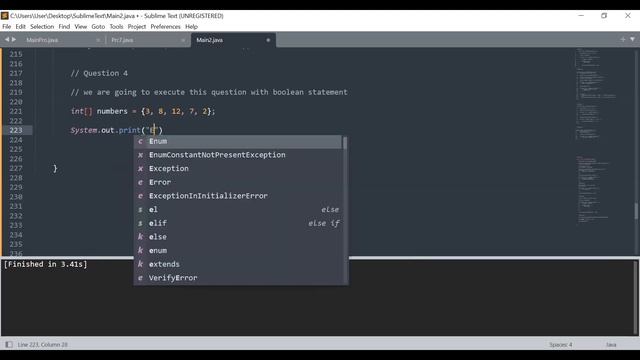Choose the 'el' else snippet suggestion
Image resolution: width=640 pixels, height=360 pixels.
(x=238, y=209)
